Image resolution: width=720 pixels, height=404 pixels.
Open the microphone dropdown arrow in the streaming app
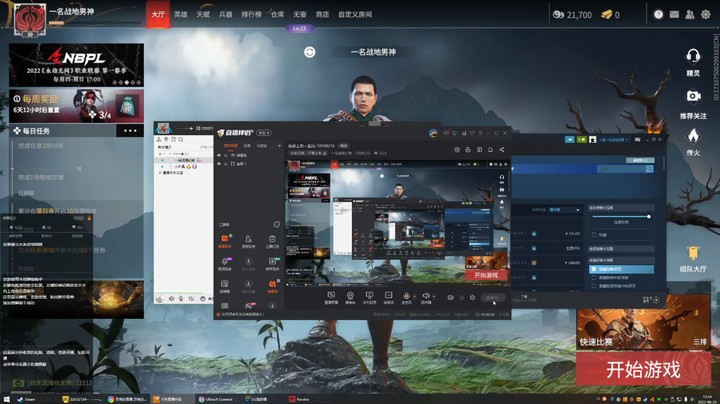(x=414, y=297)
